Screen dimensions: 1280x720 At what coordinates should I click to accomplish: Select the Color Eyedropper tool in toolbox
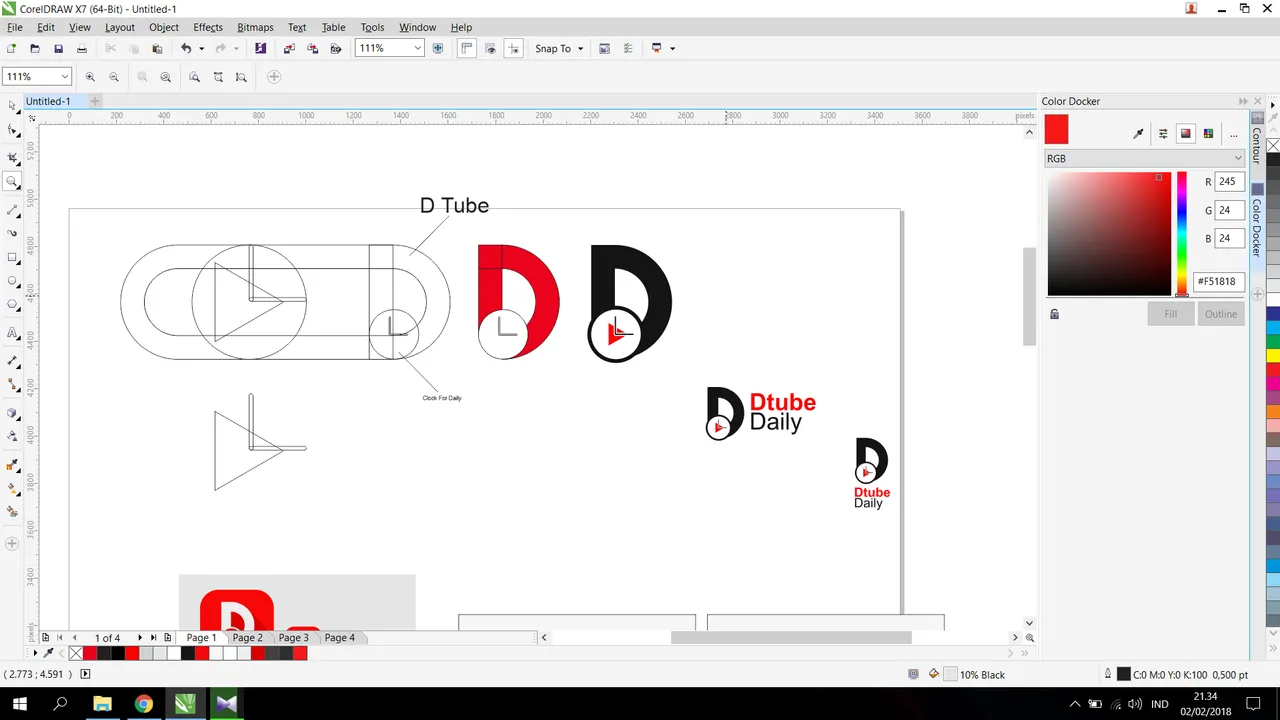12,465
